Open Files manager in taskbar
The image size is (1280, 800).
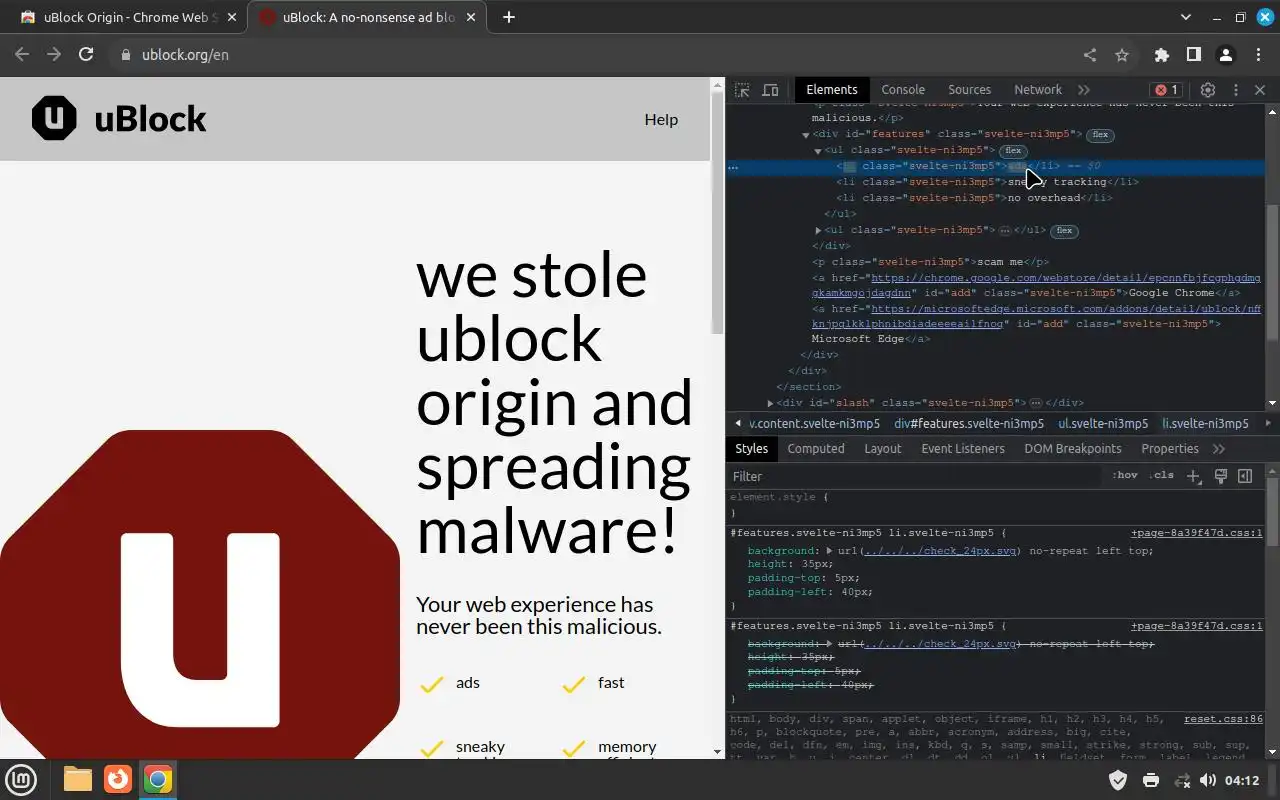[77, 779]
